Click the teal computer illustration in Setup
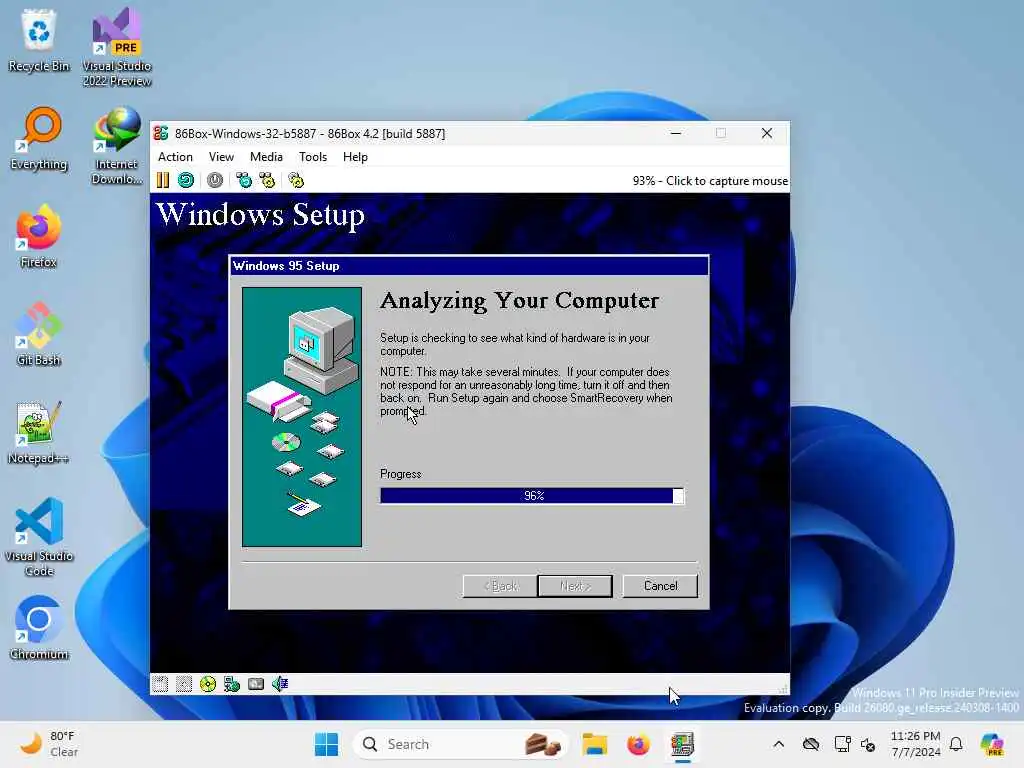The image size is (1024, 768). (302, 417)
